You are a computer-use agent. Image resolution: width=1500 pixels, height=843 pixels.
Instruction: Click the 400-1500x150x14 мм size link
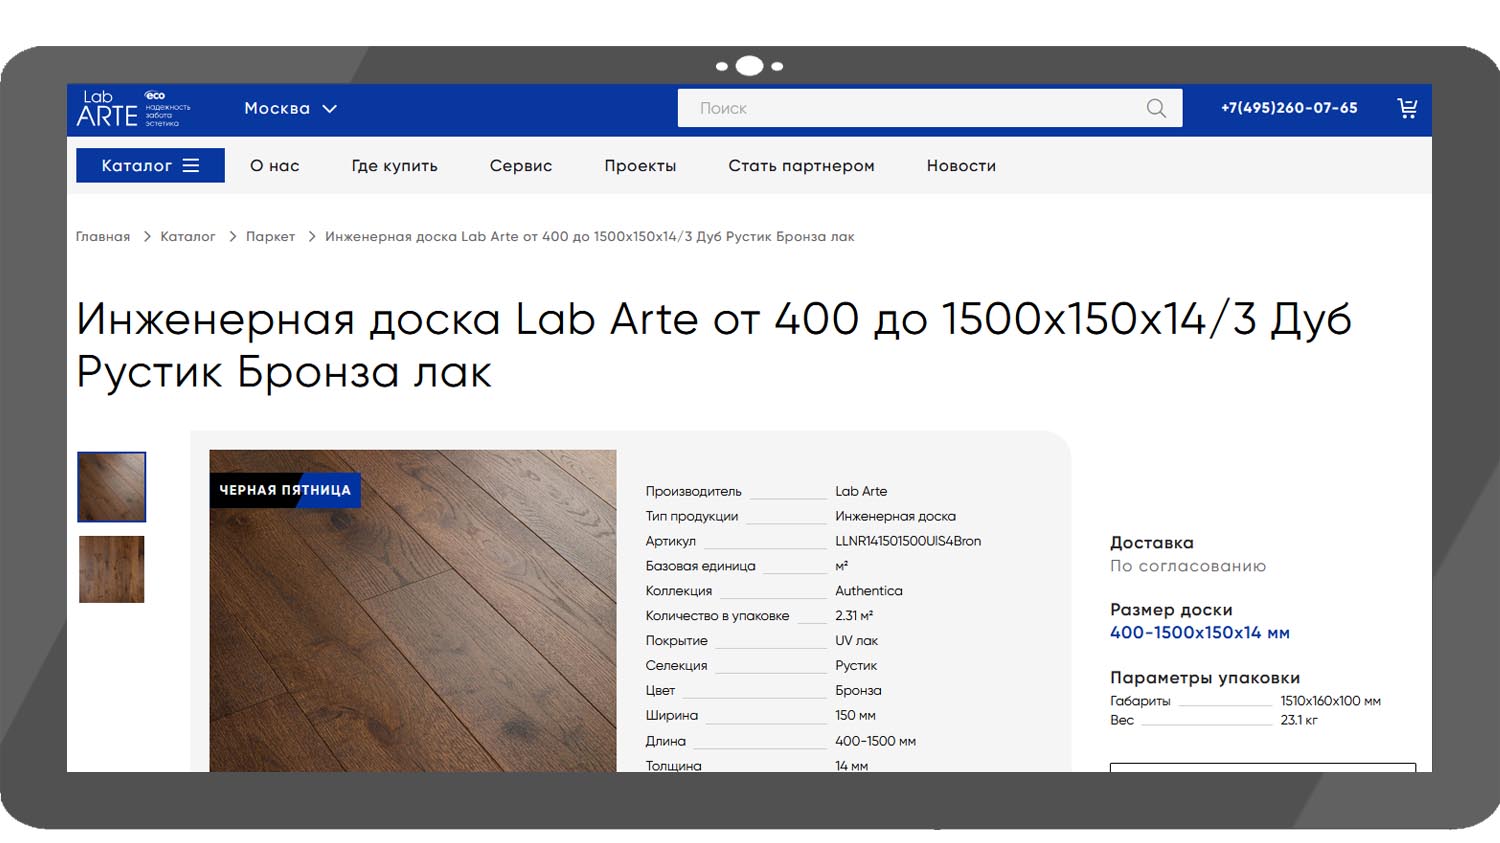pyautogui.click(x=1199, y=633)
